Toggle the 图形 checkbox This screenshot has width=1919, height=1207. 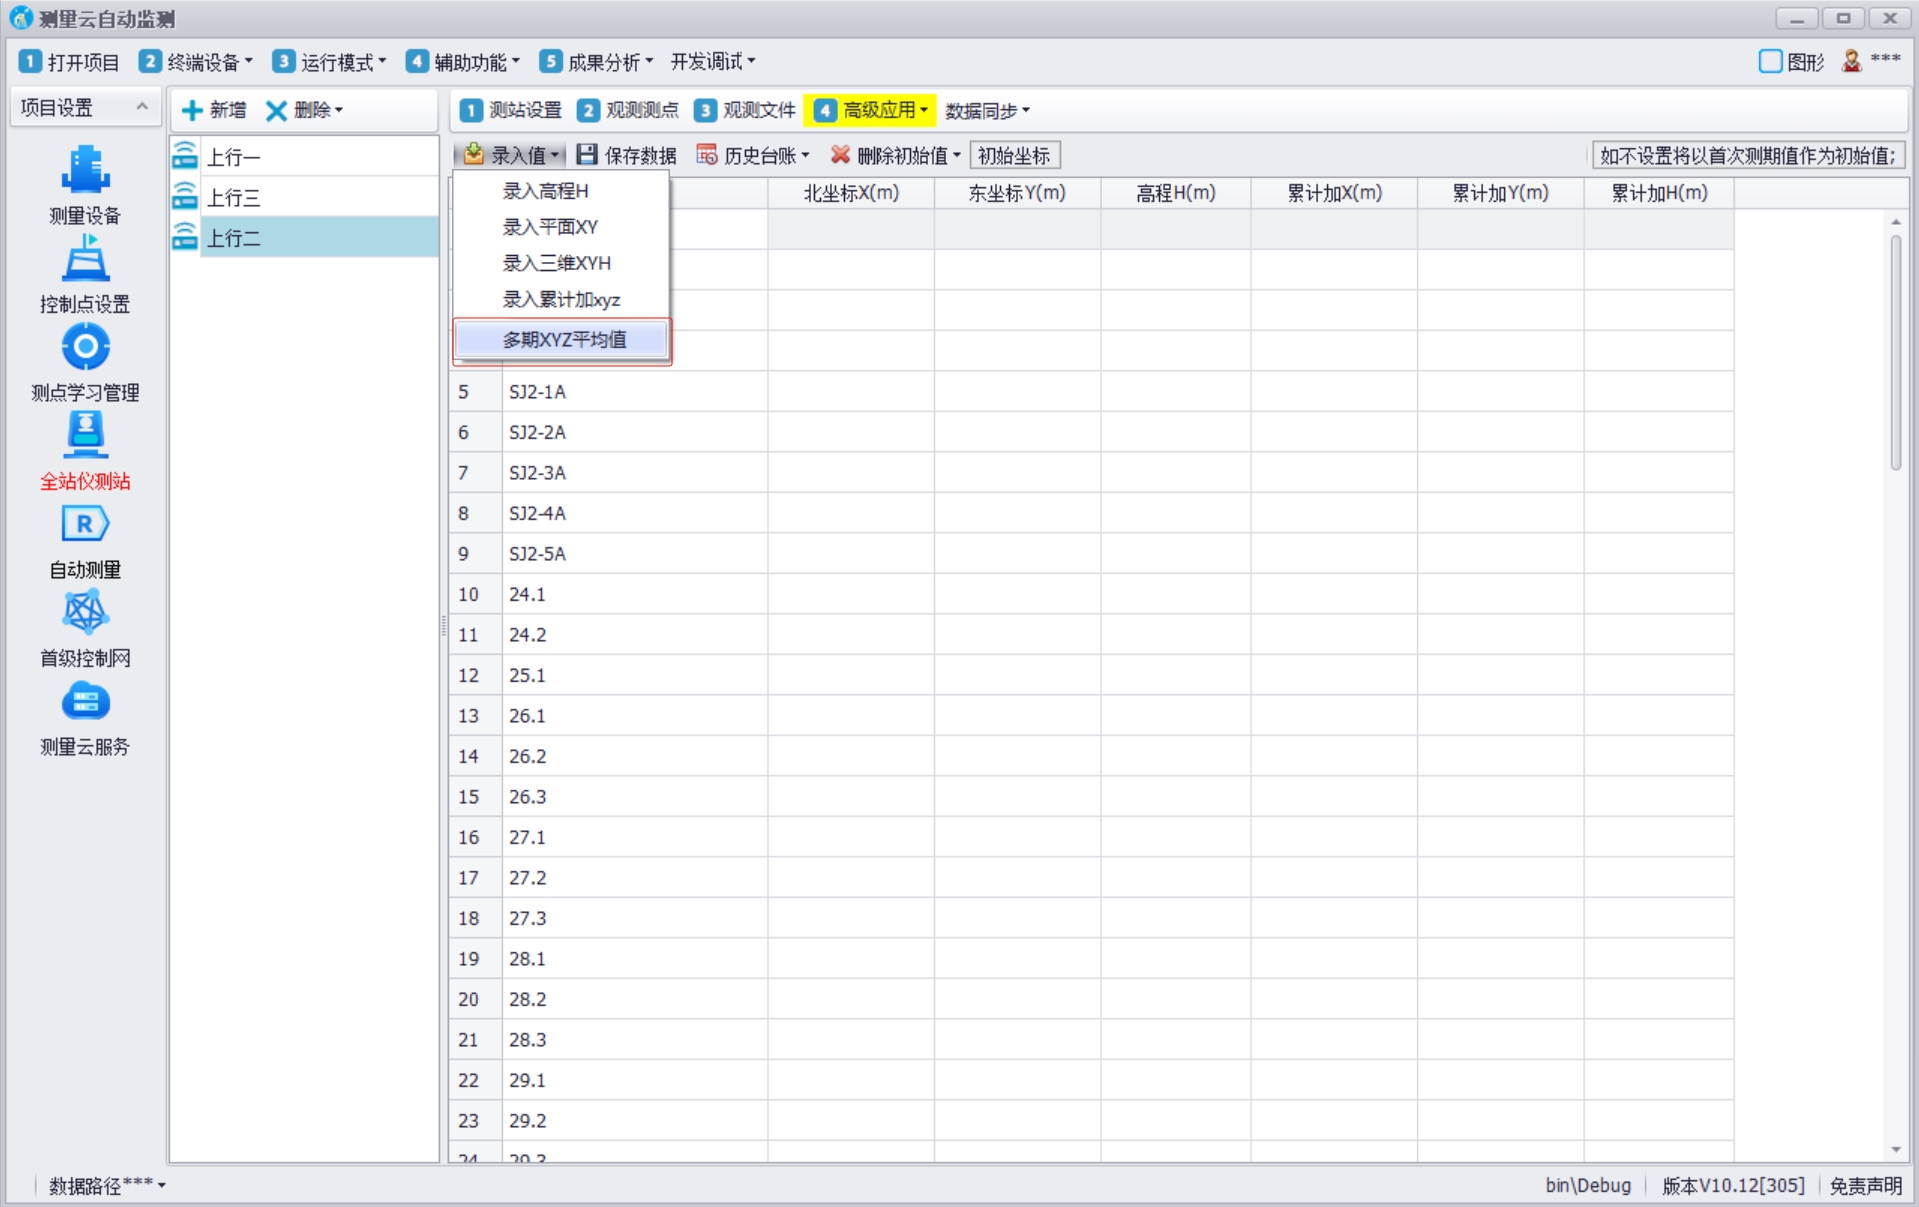tap(1770, 62)
